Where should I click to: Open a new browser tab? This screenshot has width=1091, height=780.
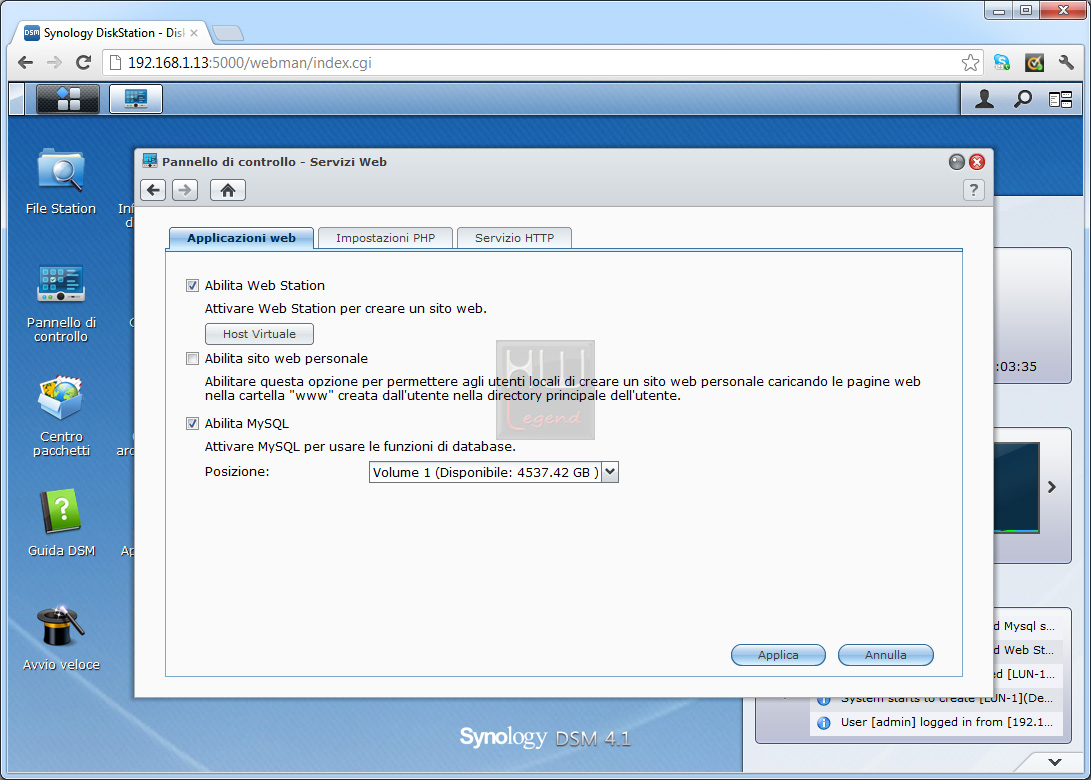coord(228,33)
